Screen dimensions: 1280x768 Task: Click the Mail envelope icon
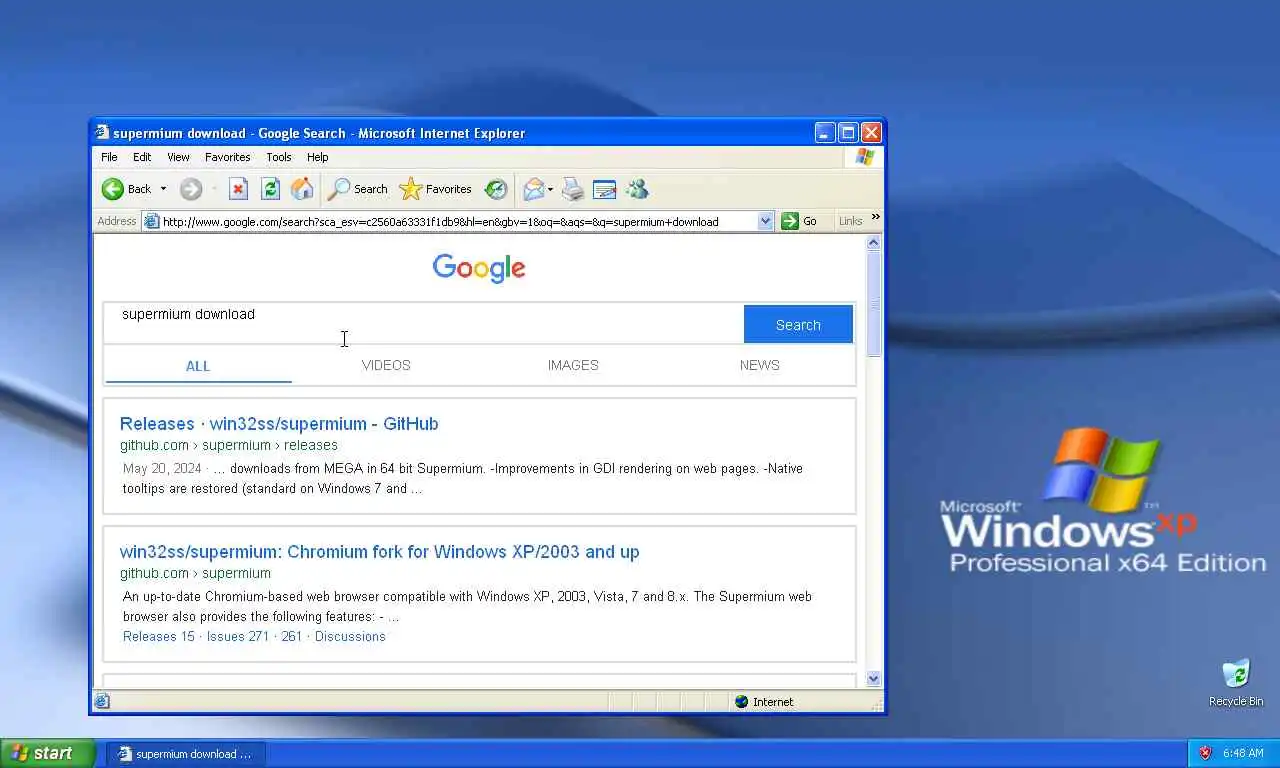click(534, 189)
